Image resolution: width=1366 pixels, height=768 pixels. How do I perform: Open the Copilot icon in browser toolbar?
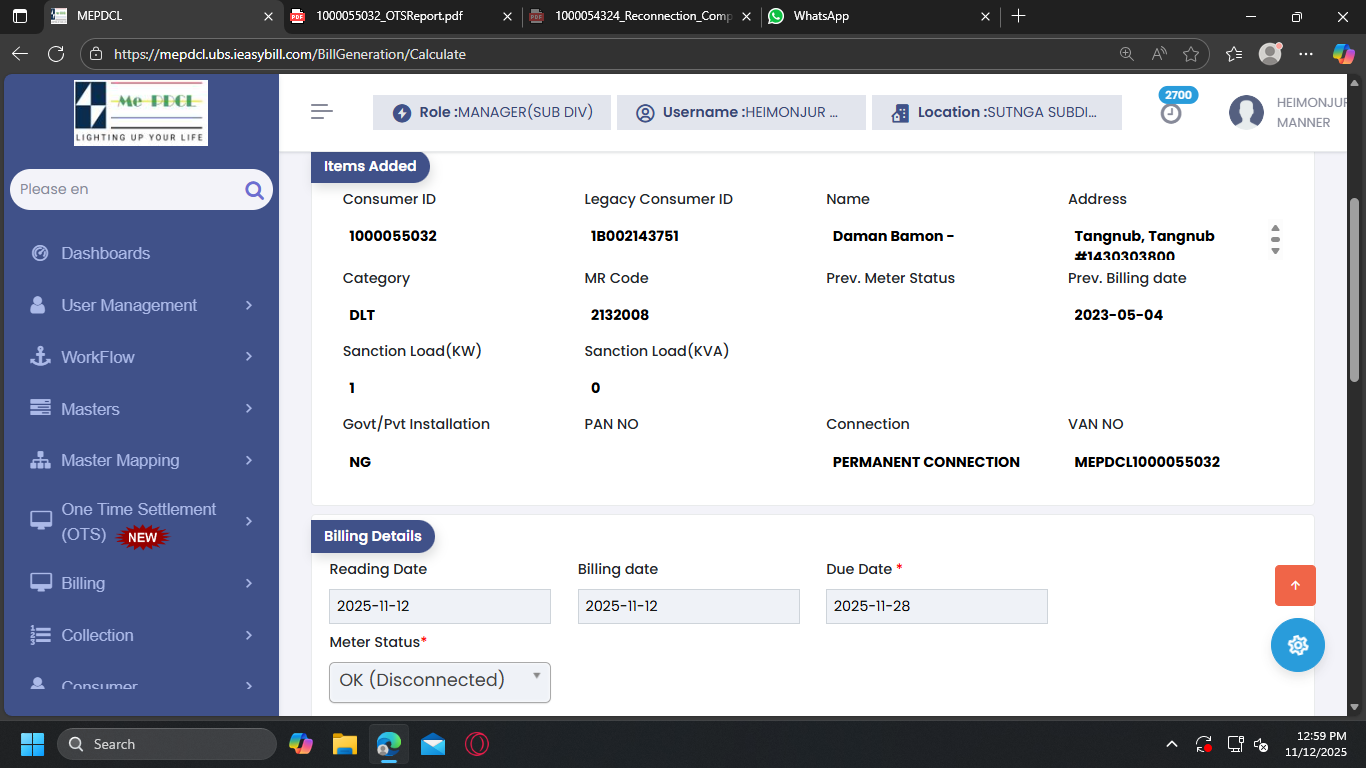[1343, 54]
